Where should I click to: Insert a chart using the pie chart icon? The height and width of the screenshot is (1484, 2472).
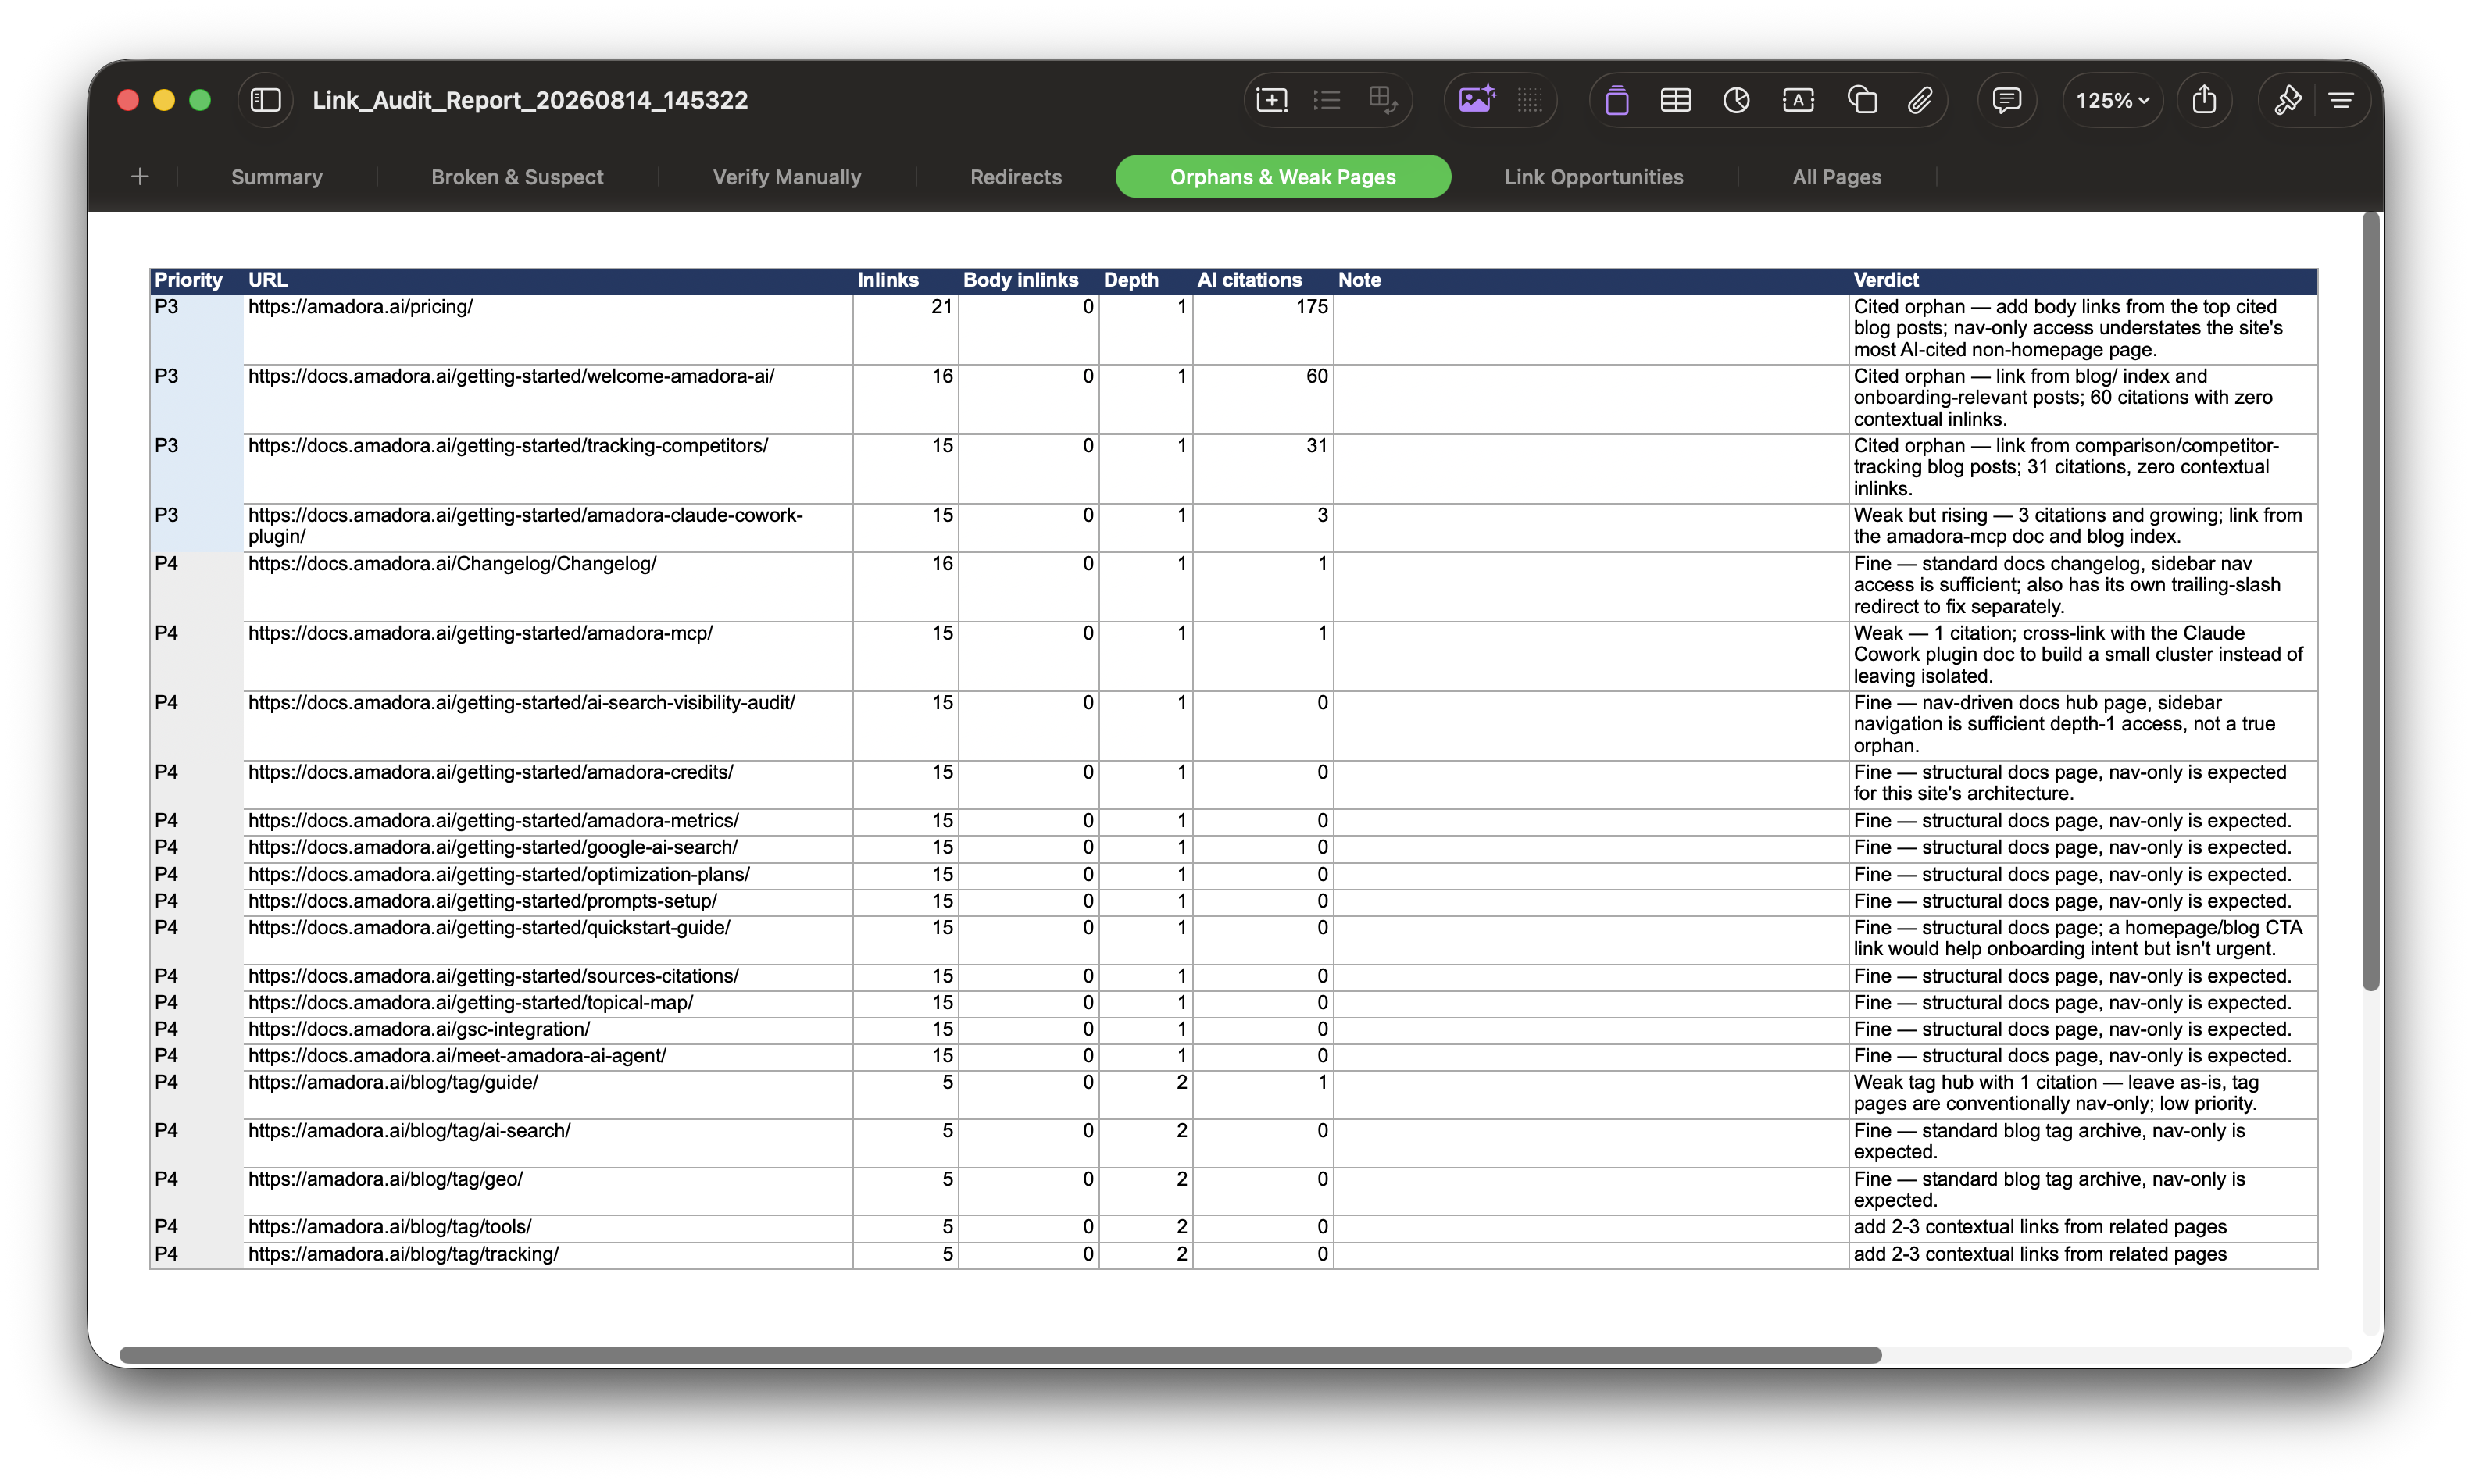(x=1737, y=100)
